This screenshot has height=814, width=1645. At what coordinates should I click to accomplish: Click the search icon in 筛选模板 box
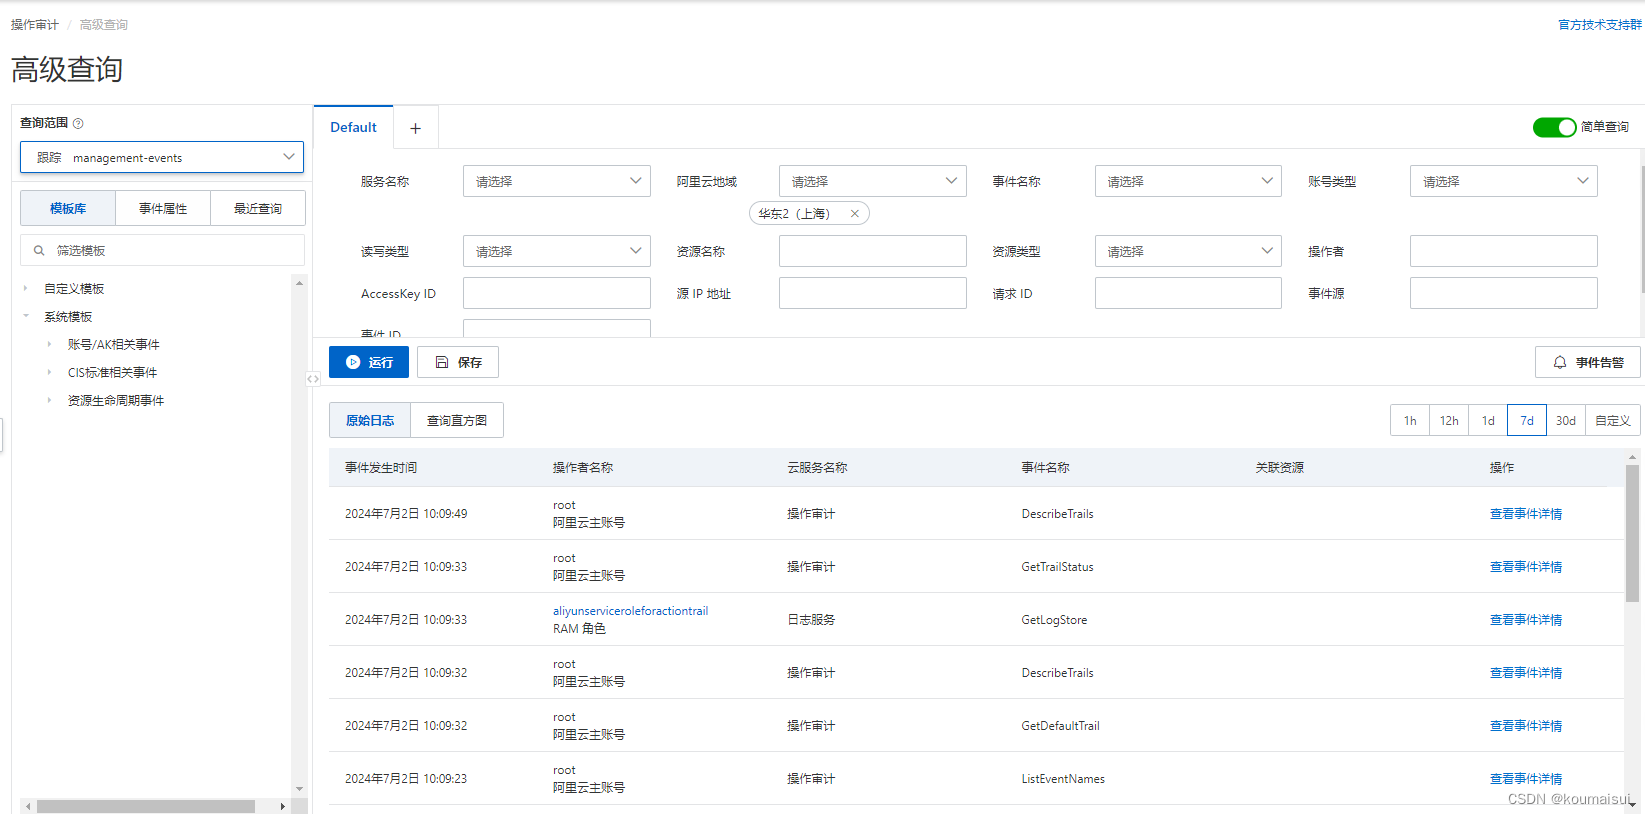click(39, 251)
